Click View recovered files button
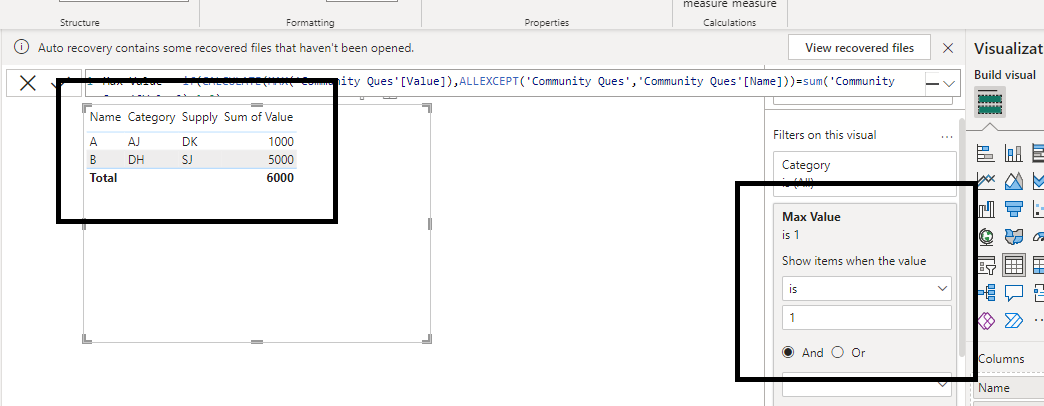This screenshot has height=406, width=1044. click(860, 48)
